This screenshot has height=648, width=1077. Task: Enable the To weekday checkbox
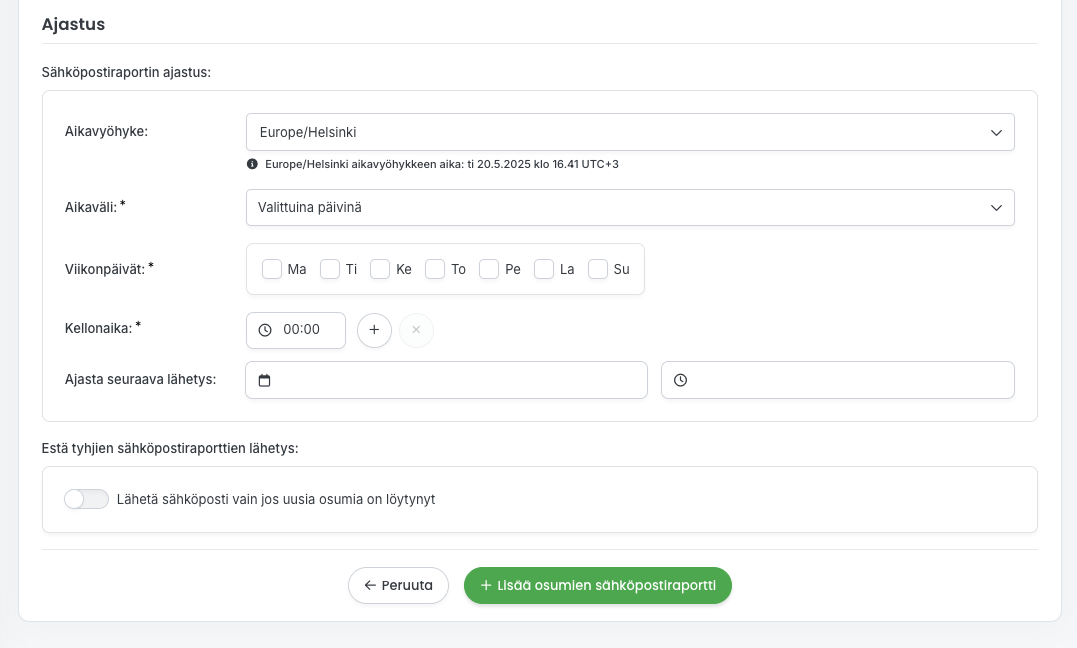click(x=435, y=269)
